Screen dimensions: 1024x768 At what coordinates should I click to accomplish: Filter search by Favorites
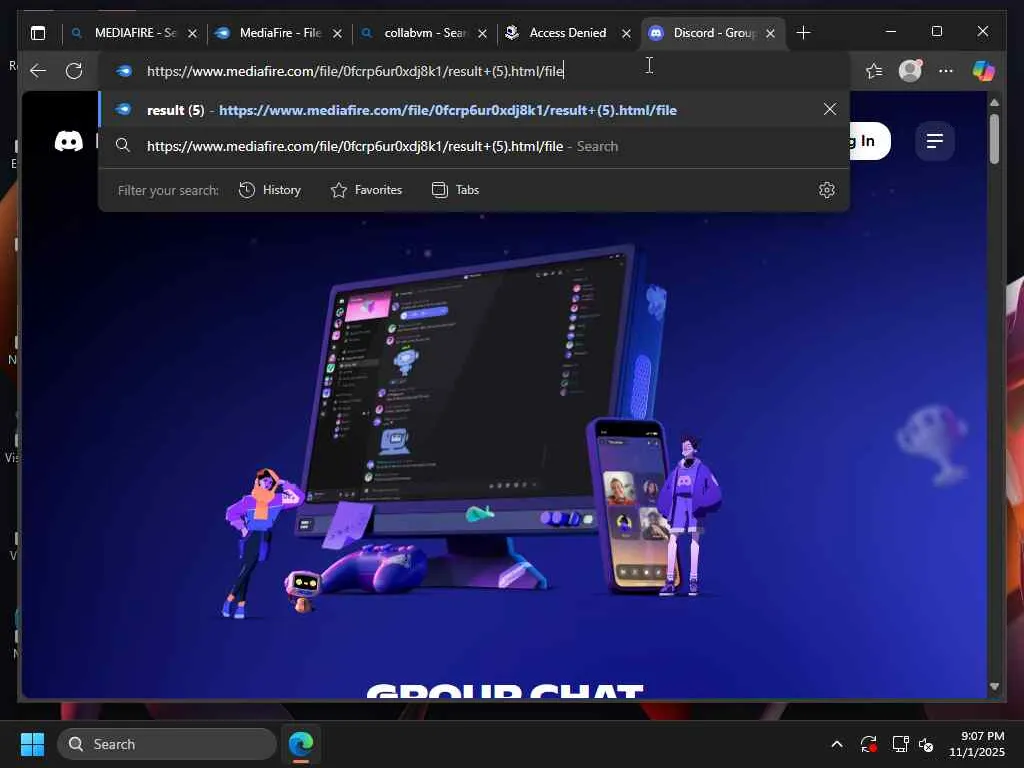[366, 190]
